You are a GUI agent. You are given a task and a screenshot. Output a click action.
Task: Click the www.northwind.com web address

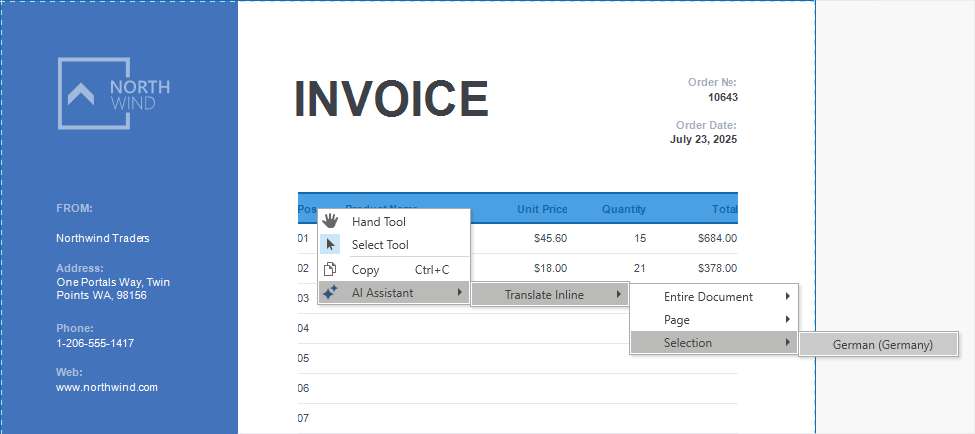[107, 387]
